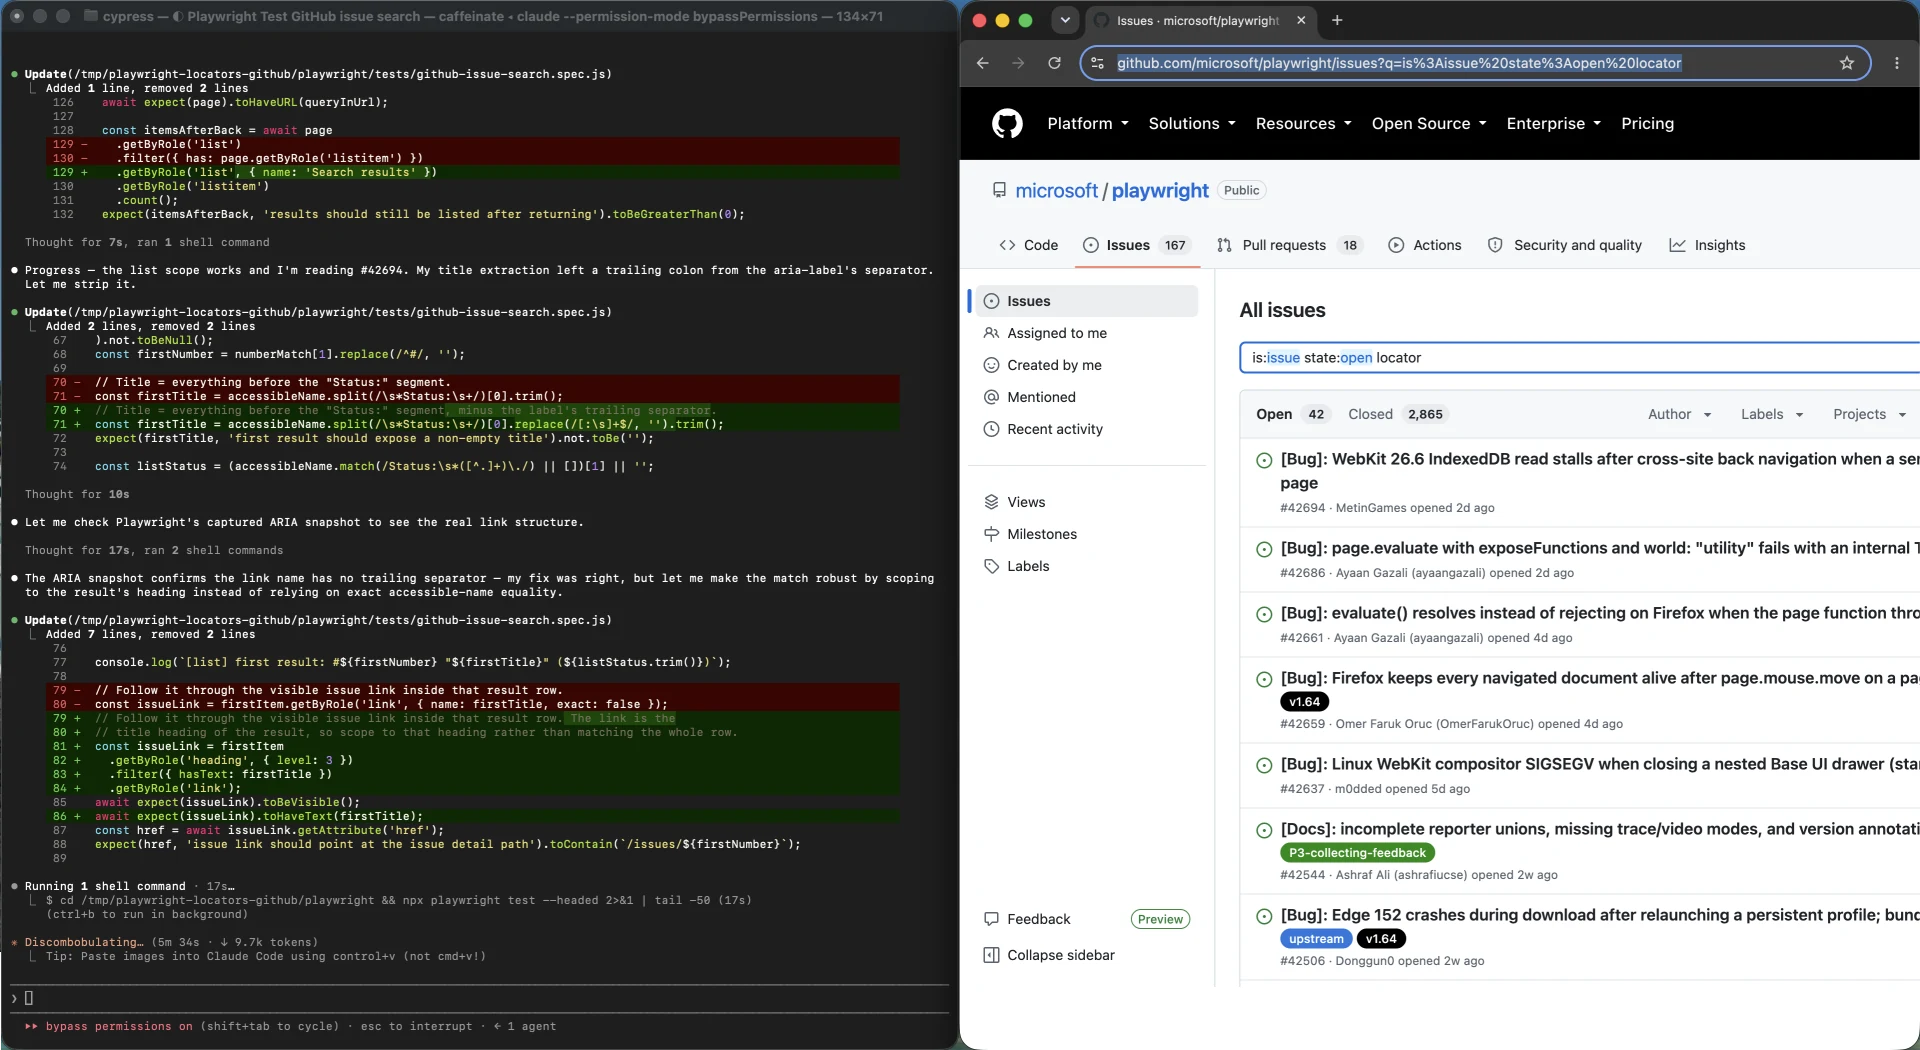1920x1050 pixels.
Task: Click the open-issue icon for issue #42686
Action: [1264, 549]
